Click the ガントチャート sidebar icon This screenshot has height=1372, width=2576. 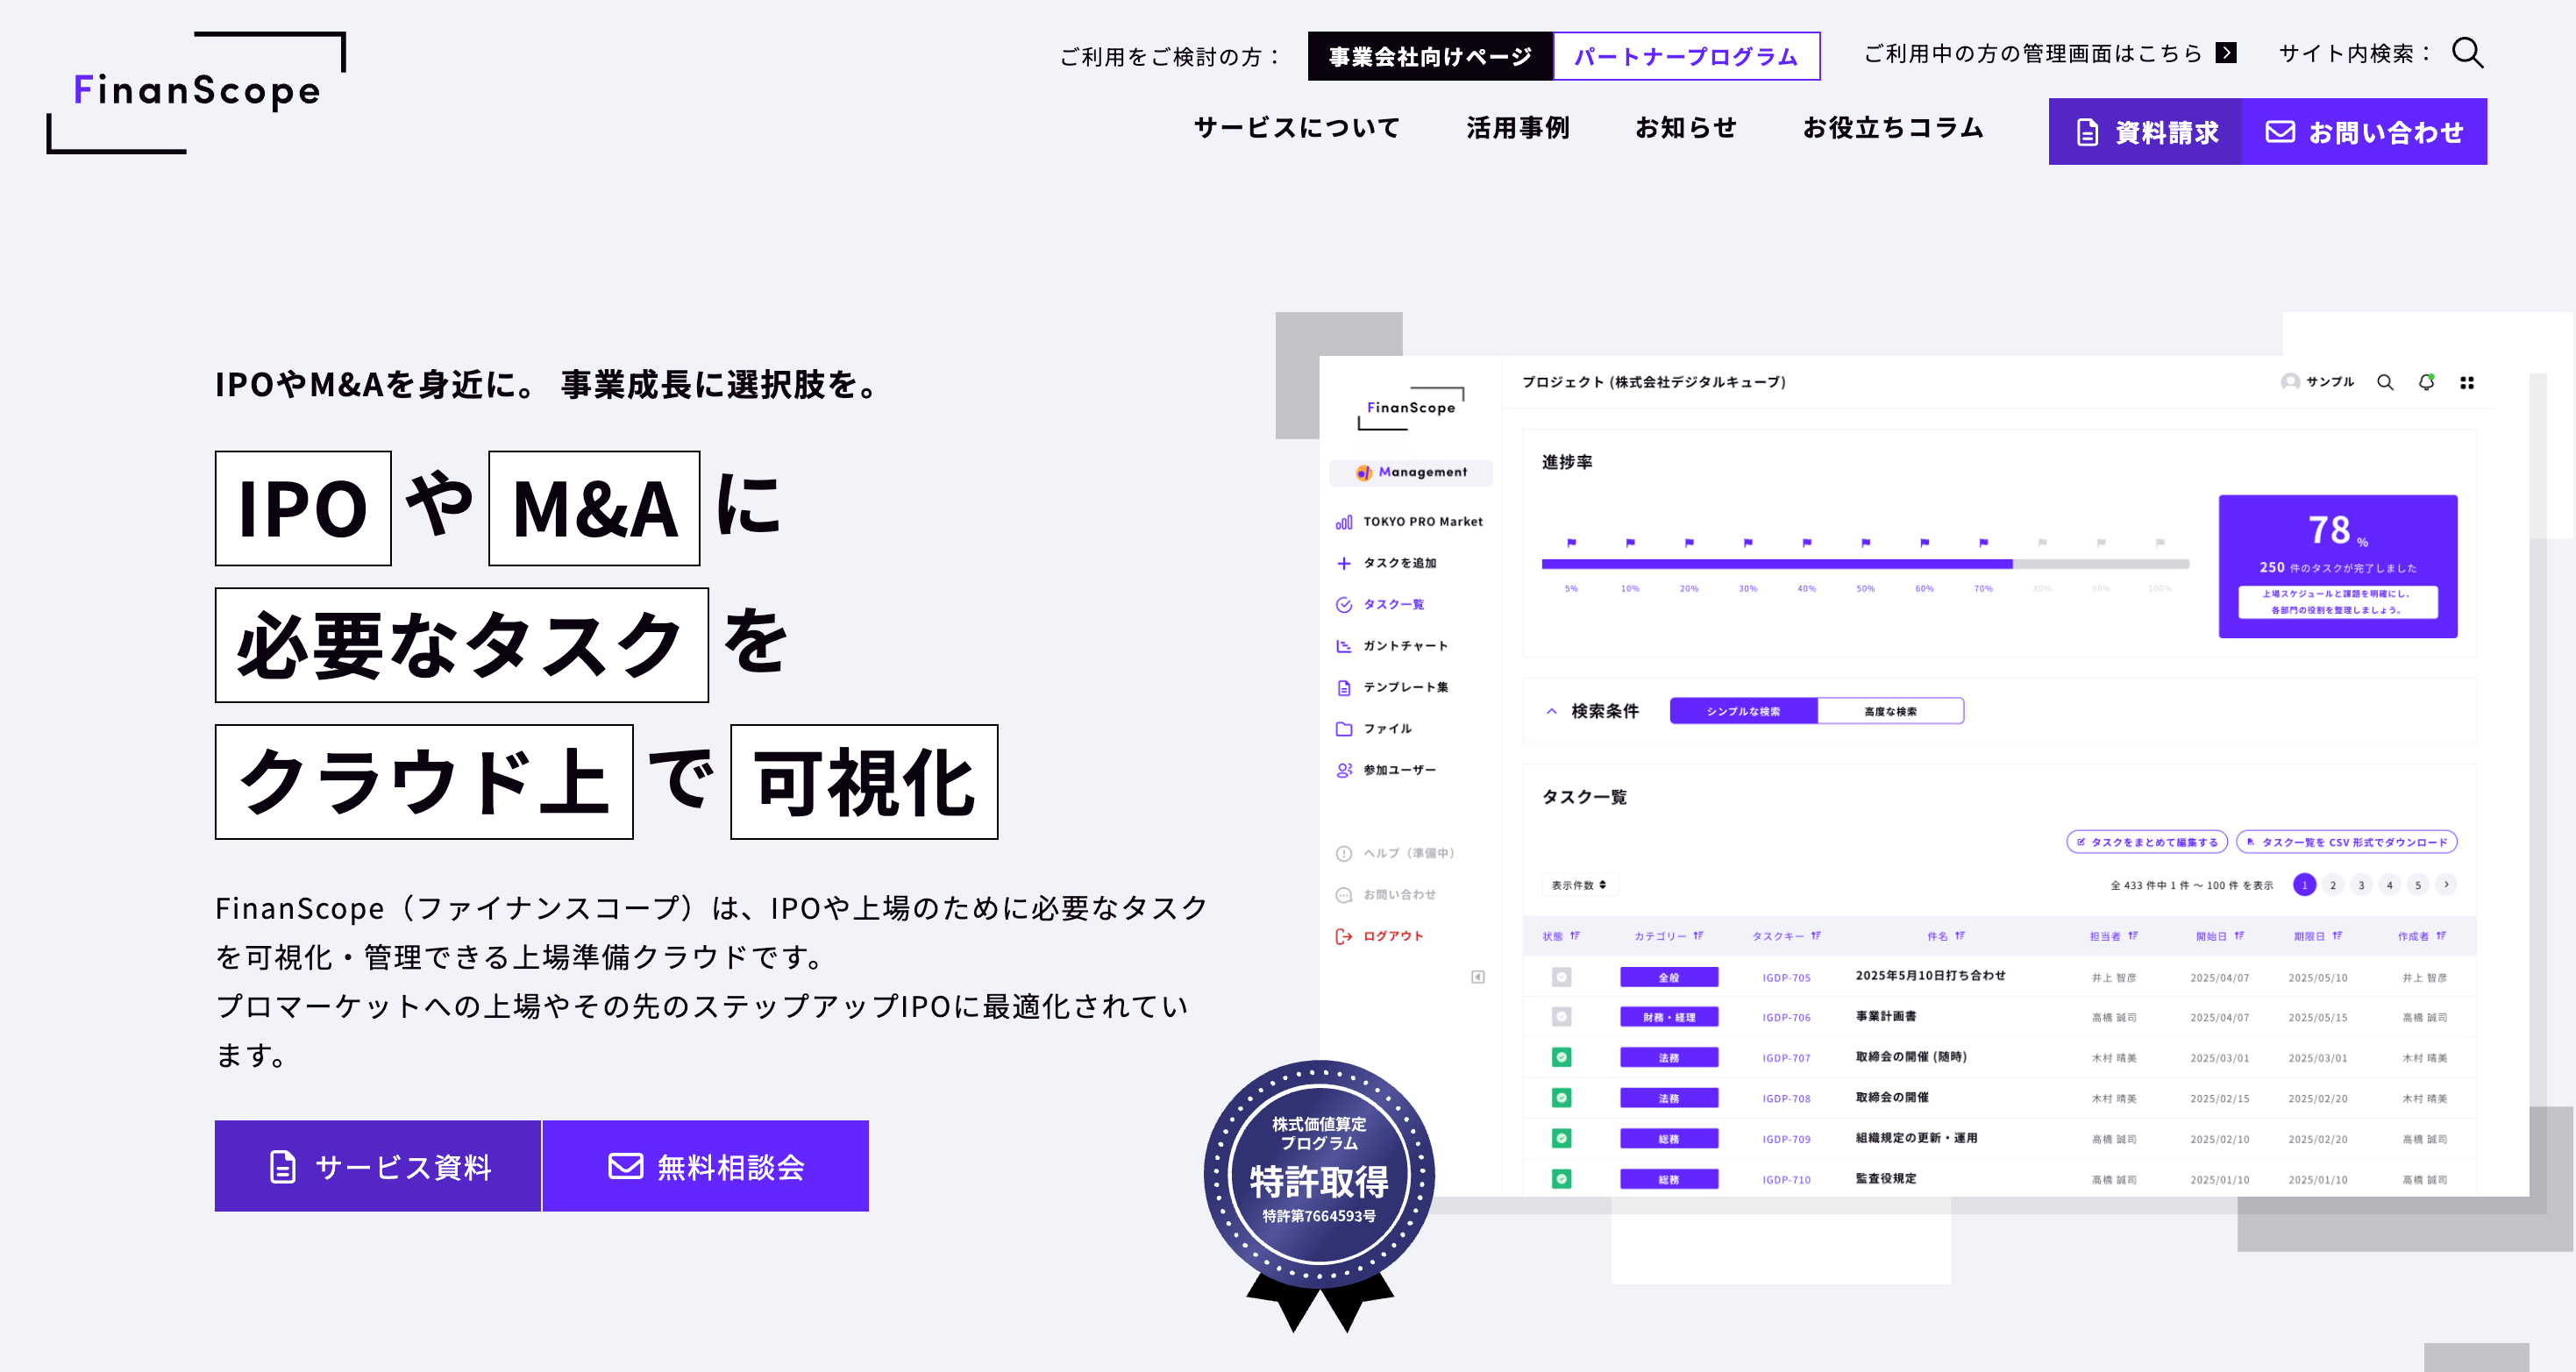coord(1344,646)
